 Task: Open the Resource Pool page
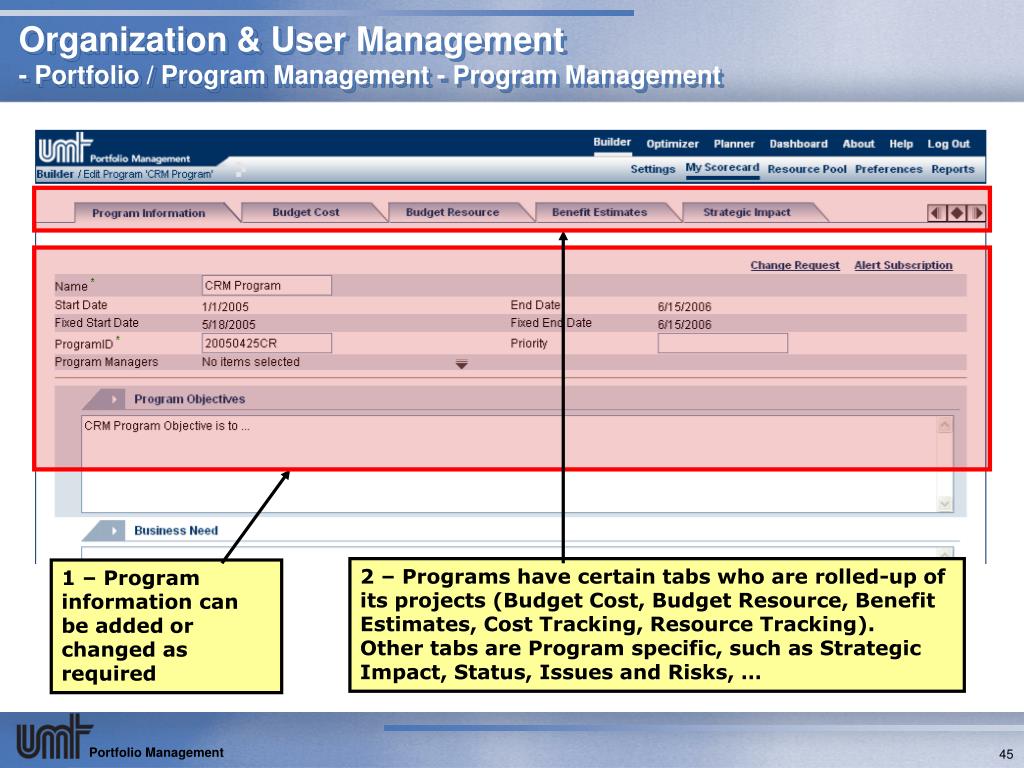[807, 169]
